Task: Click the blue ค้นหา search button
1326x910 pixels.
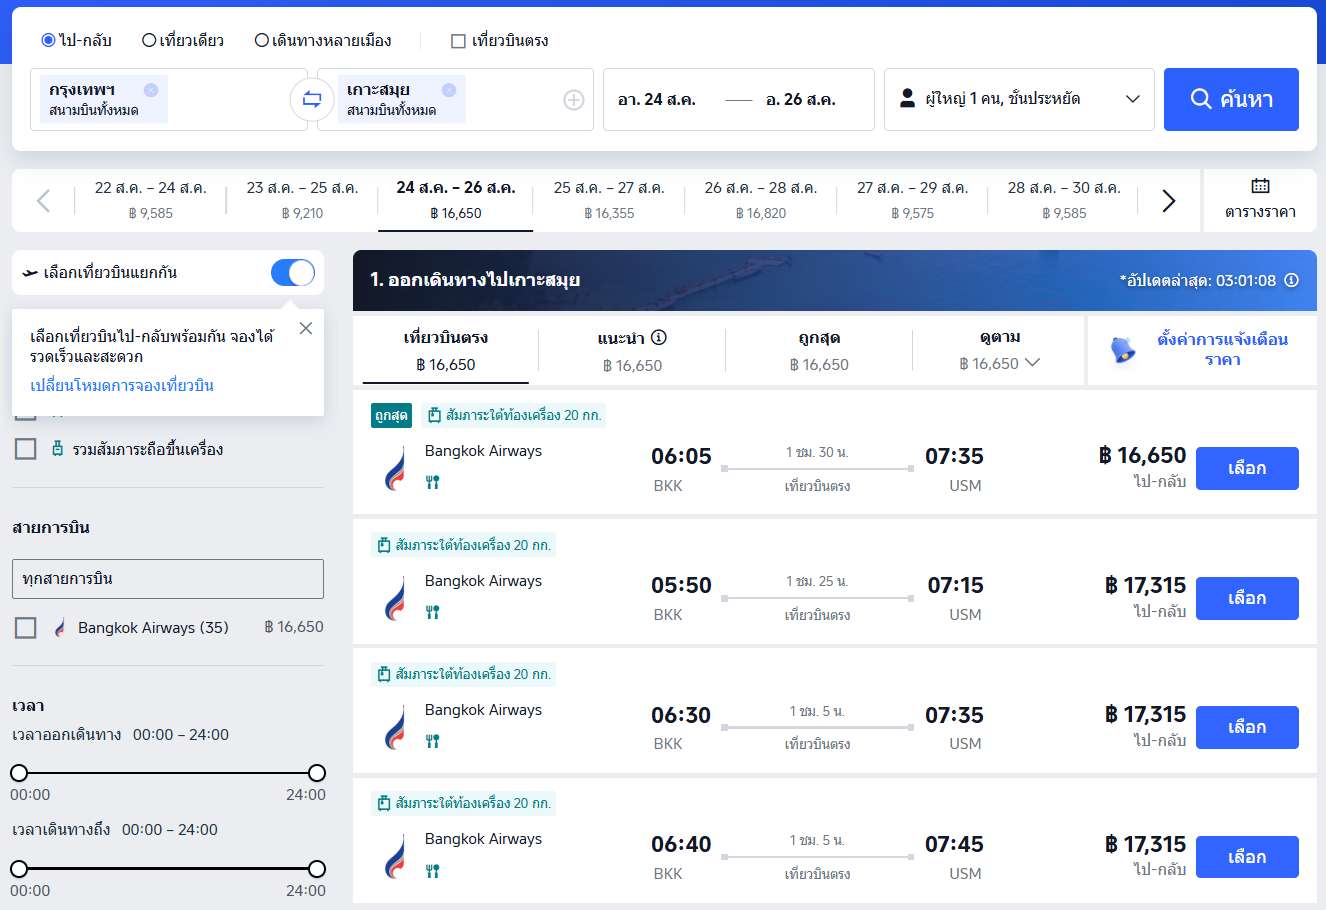Action: (x=1231, y=99)
